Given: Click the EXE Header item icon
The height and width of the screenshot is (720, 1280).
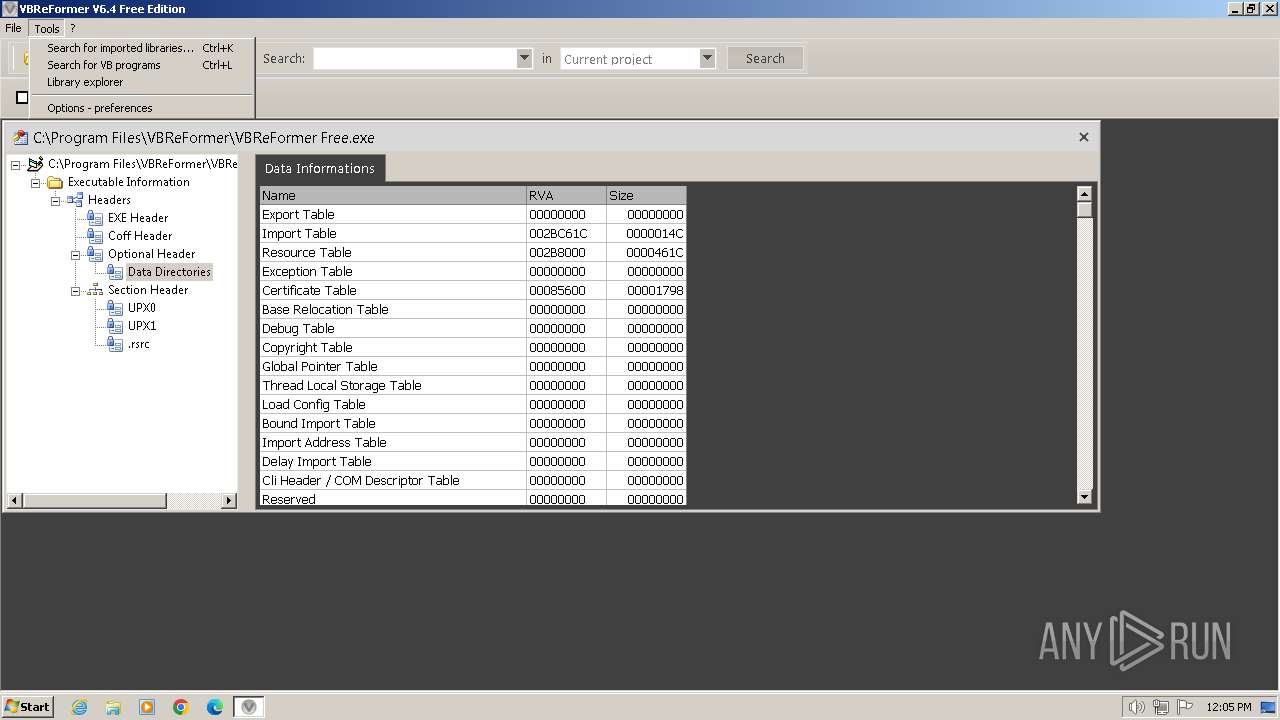Looking at the screenshot, I should pyautogui.click(x=95, y=218).
